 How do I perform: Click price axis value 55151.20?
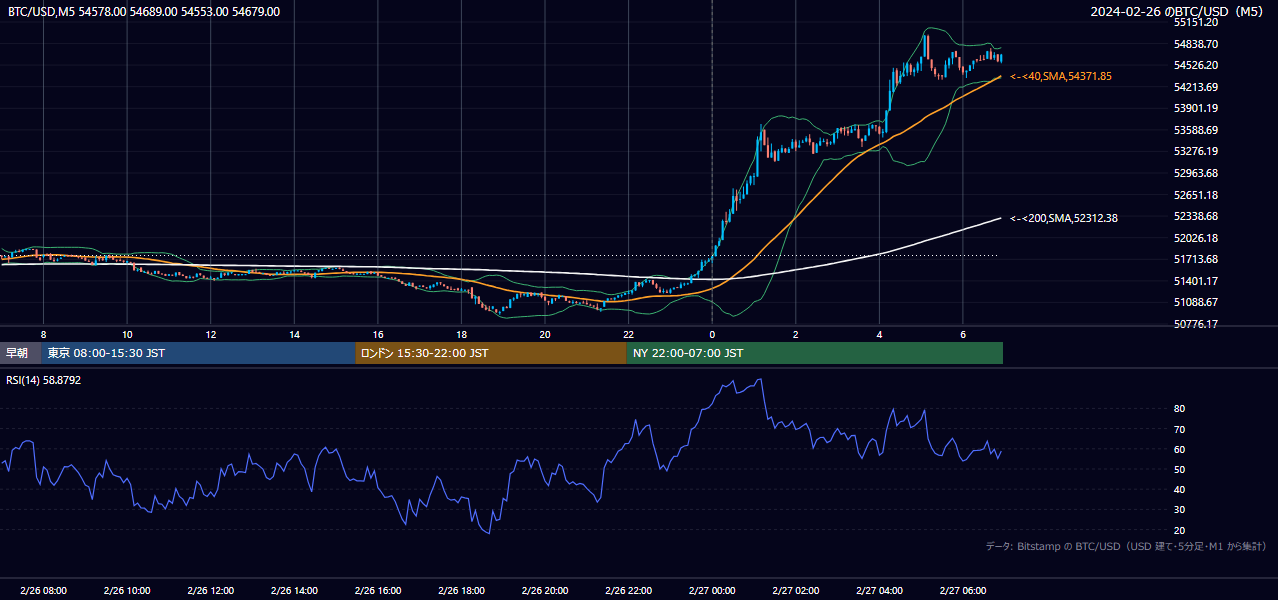click(1195, 22)
